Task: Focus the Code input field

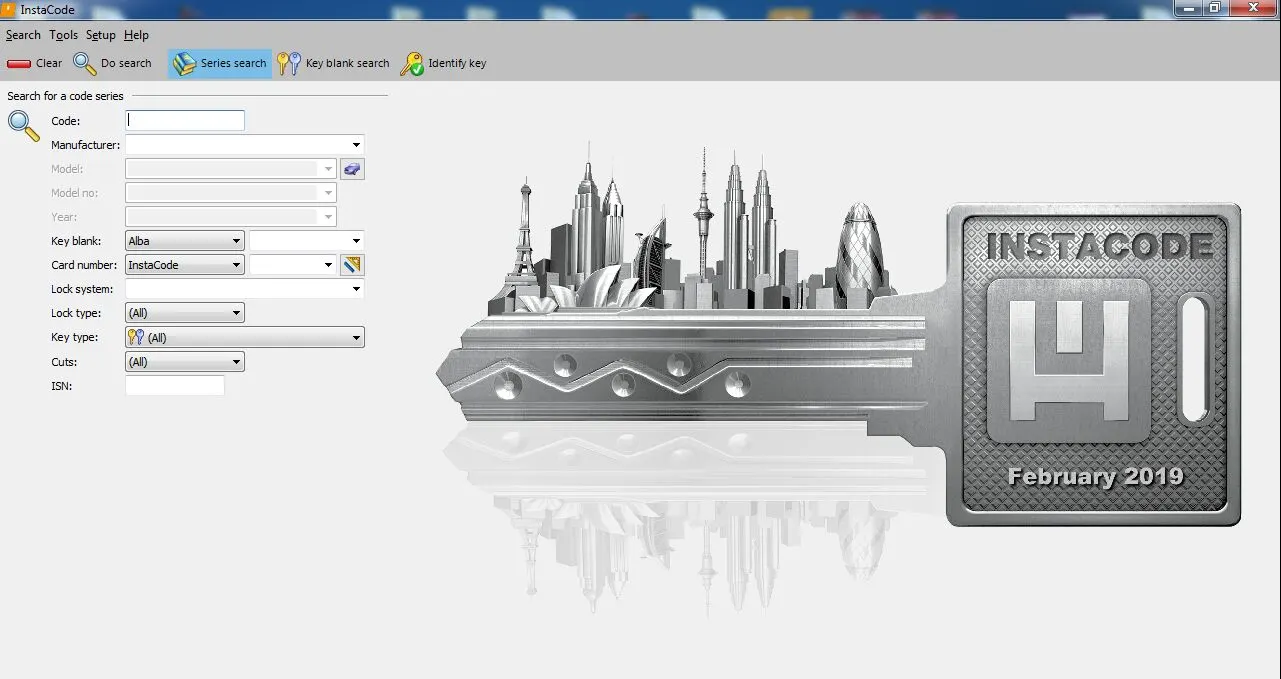Action: pyautogui.click(x=185, y=120)
